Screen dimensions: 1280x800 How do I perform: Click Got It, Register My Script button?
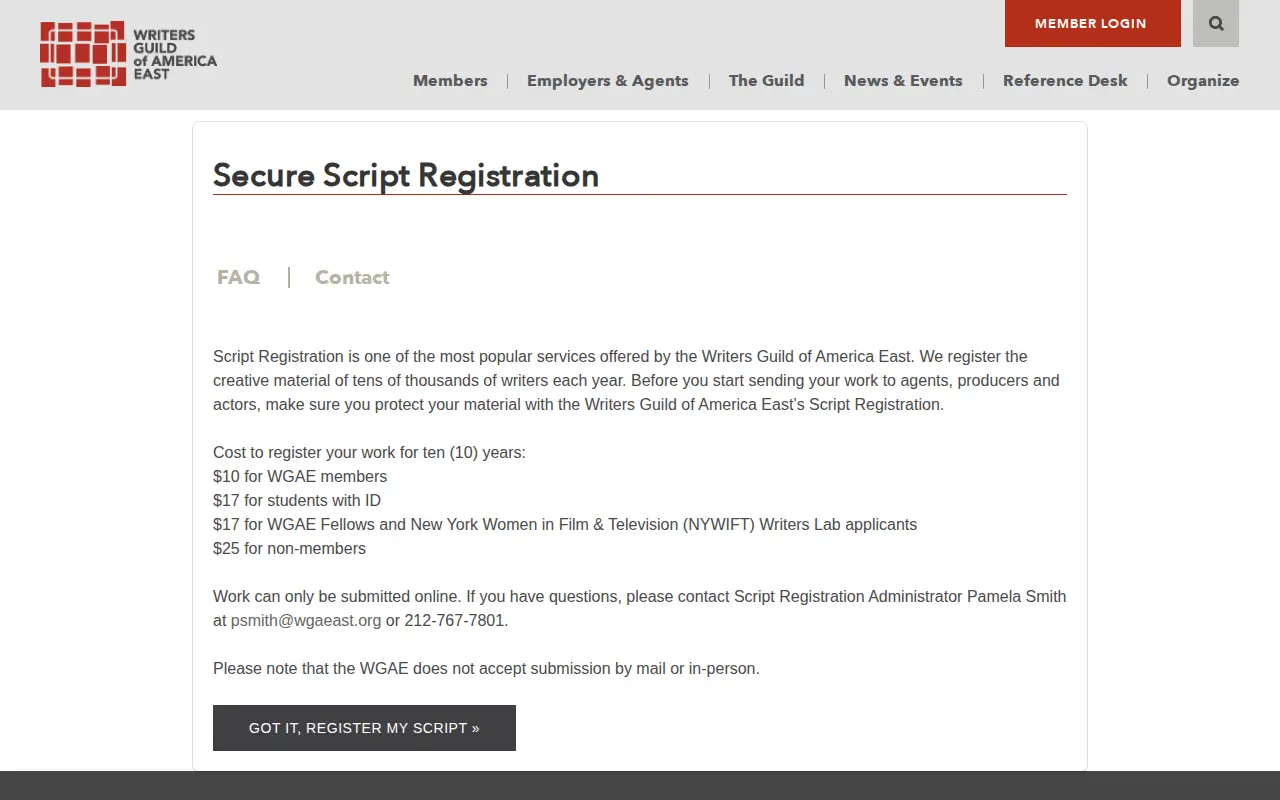coord(364,728)
